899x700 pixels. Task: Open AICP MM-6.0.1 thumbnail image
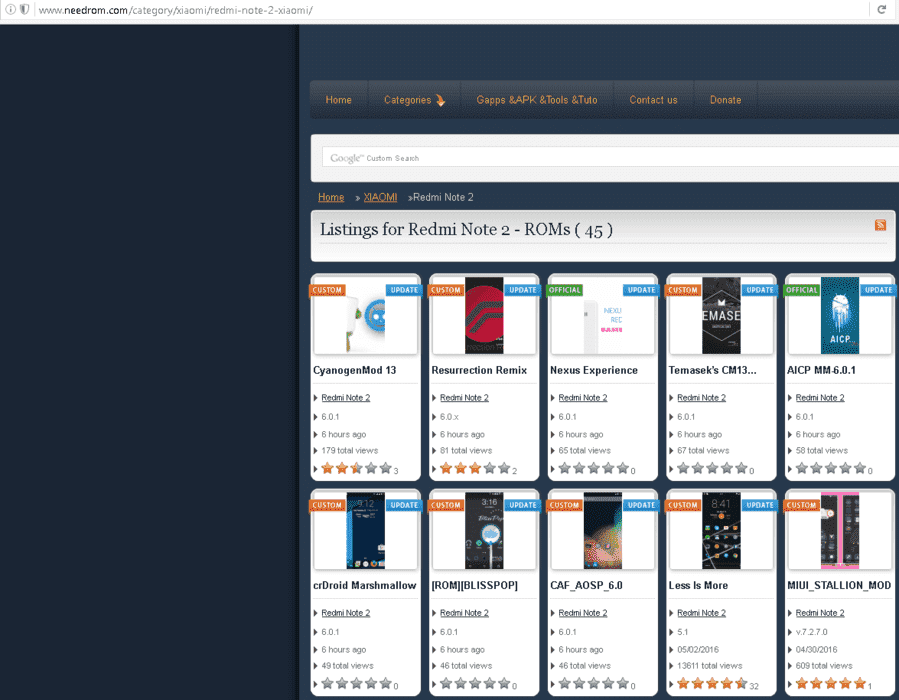(x=840, y=315)
